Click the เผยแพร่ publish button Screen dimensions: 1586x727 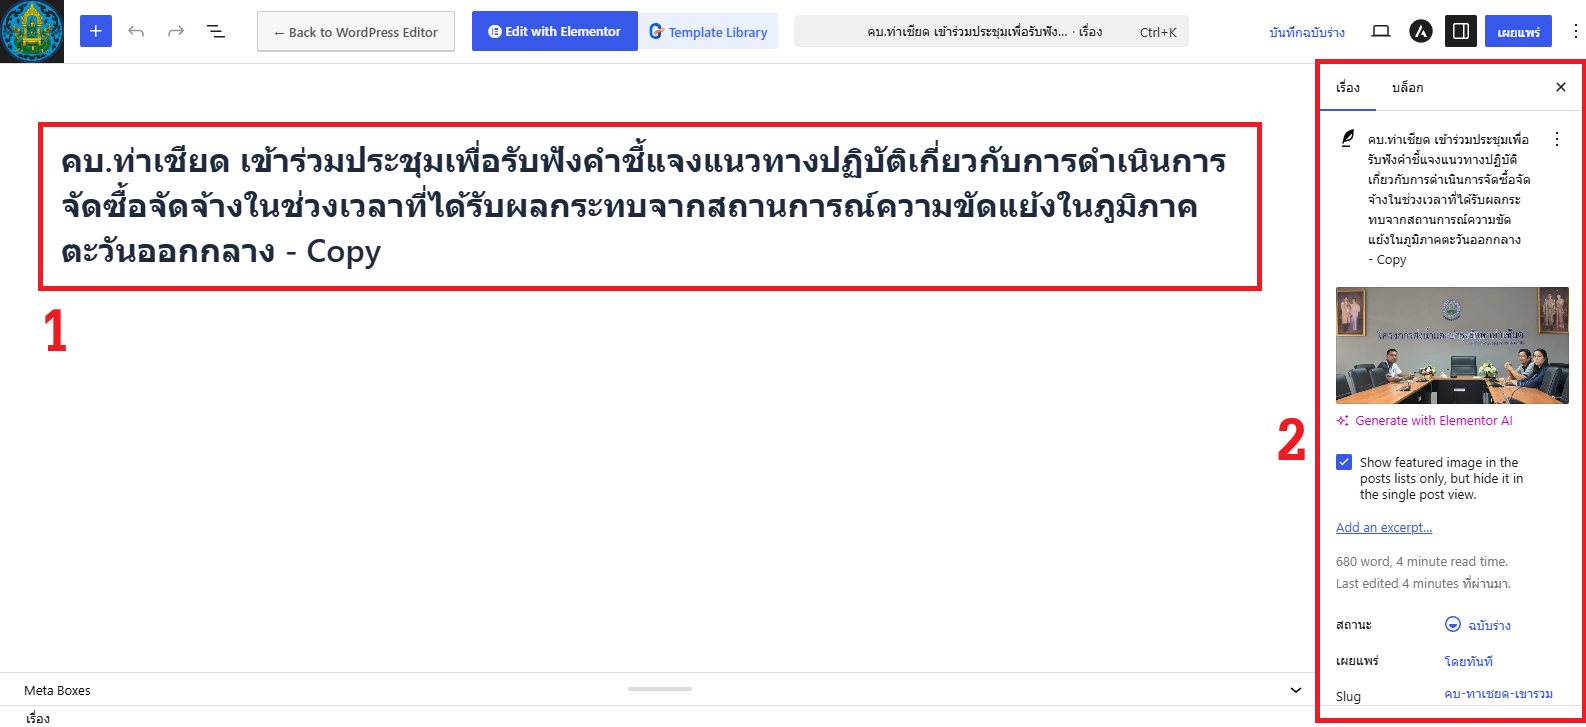click(1518, 32)
